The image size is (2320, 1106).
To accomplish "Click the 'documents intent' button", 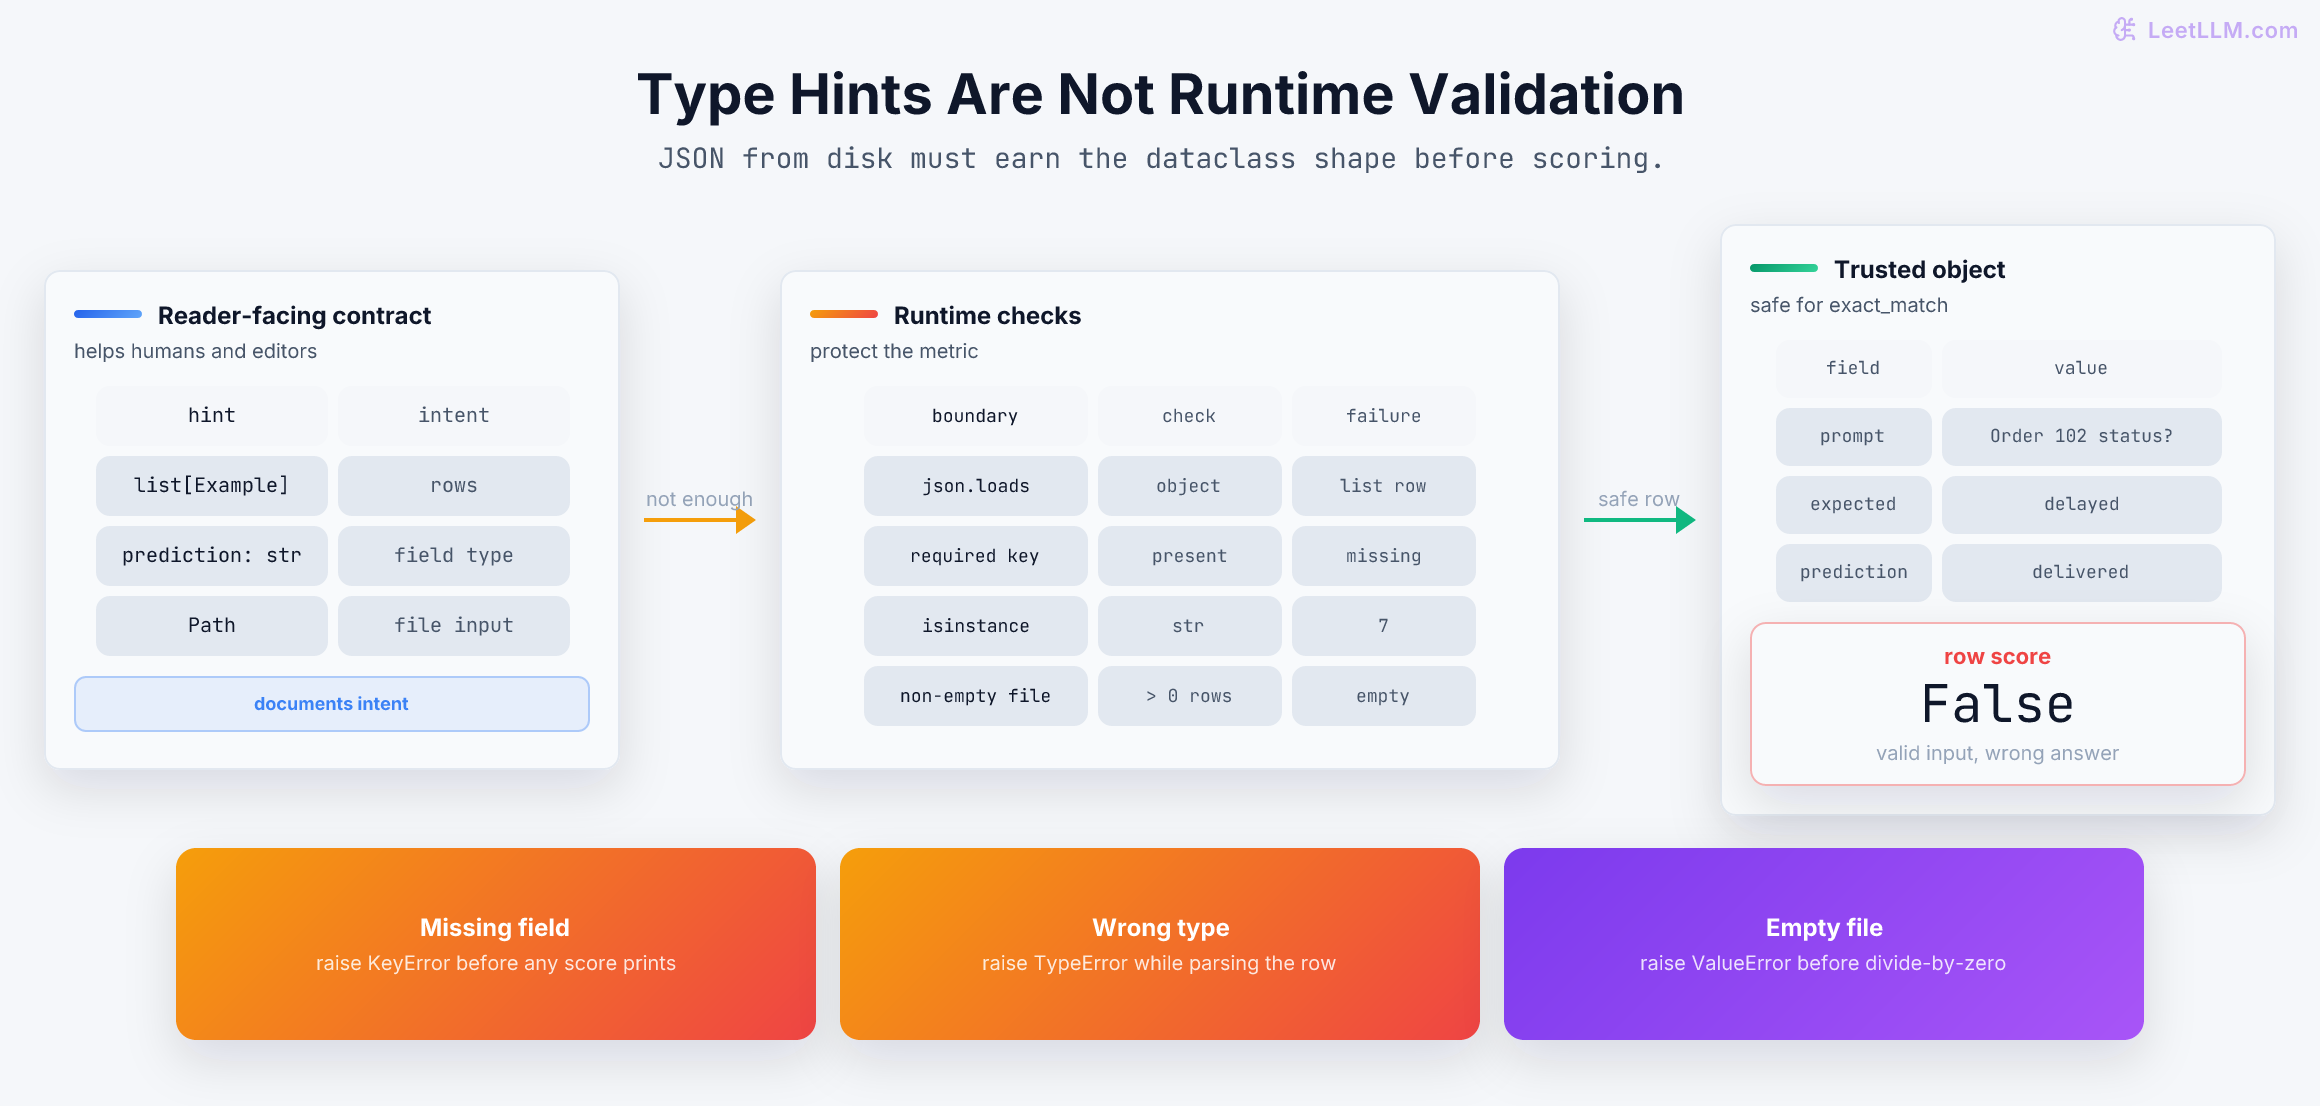I will (332, 704).
